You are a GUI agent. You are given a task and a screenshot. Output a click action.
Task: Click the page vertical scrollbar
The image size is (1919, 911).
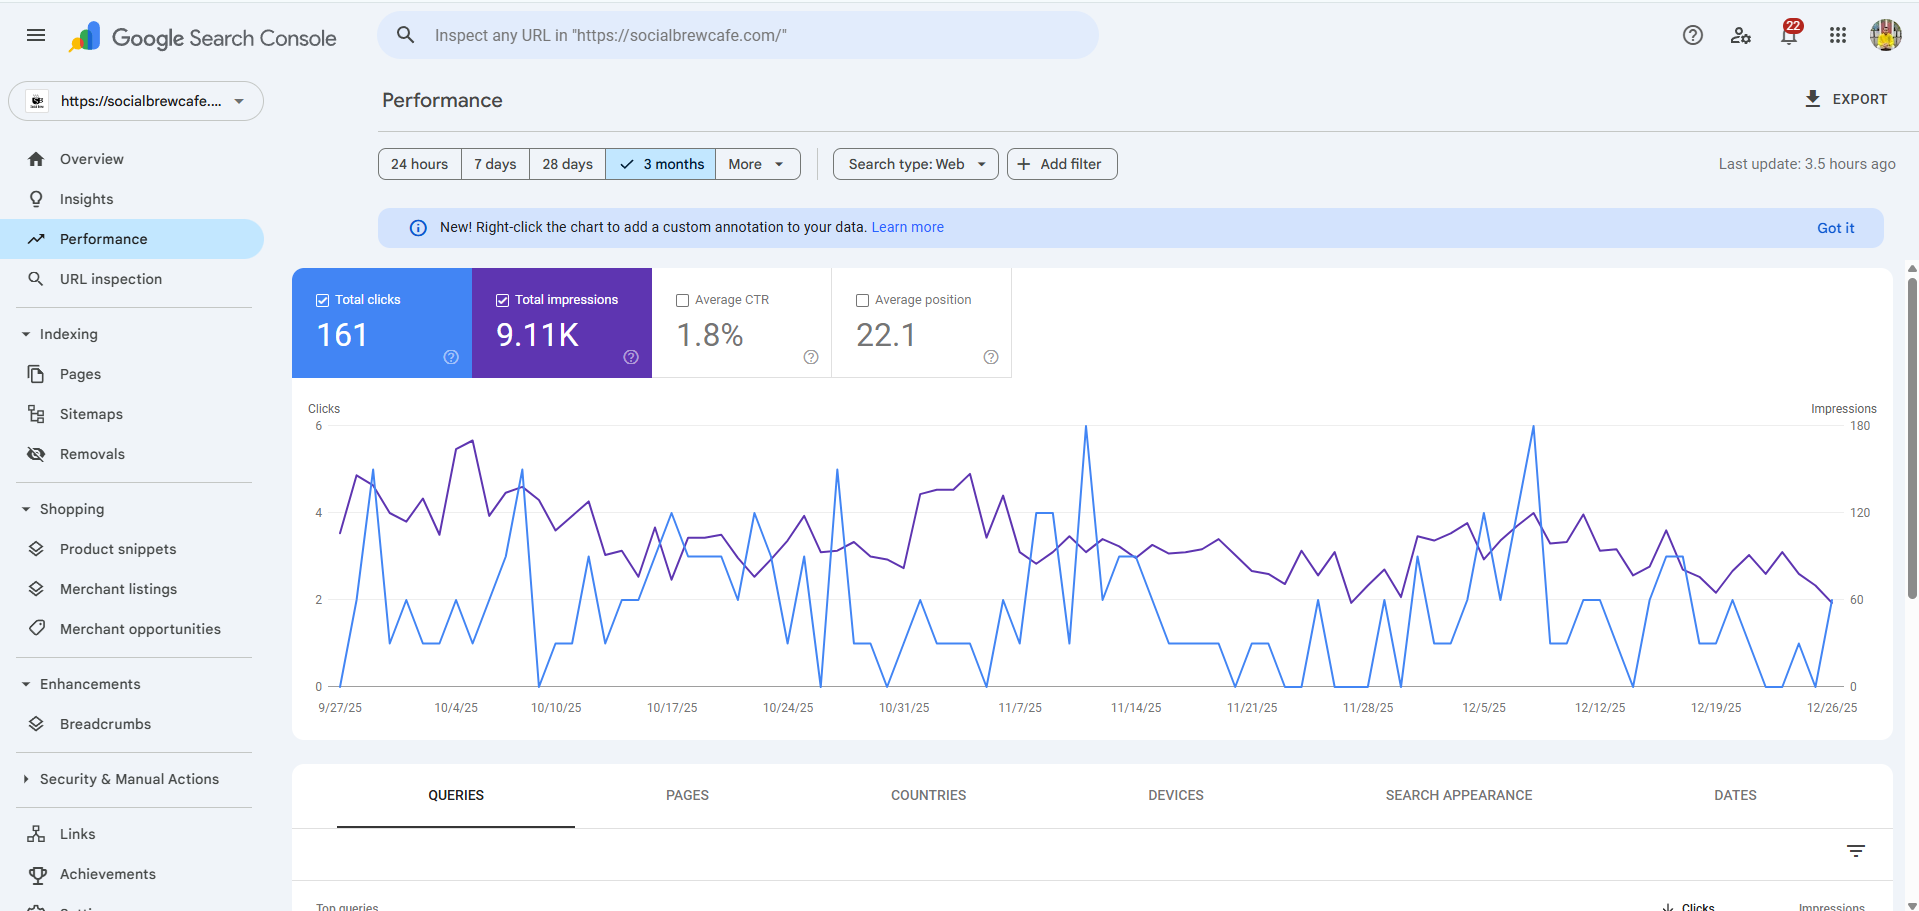pyautogui.click(x=1911, y=440)
